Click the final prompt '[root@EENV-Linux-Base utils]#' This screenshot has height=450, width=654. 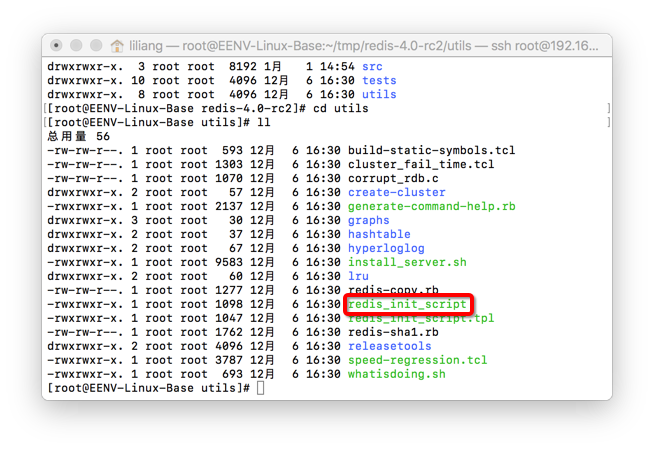(148, 388)
